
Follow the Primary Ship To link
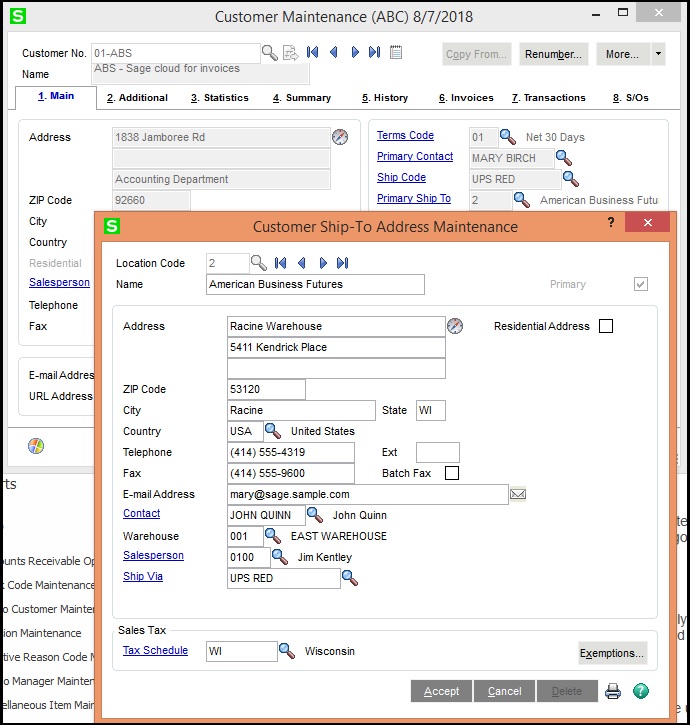414,198
